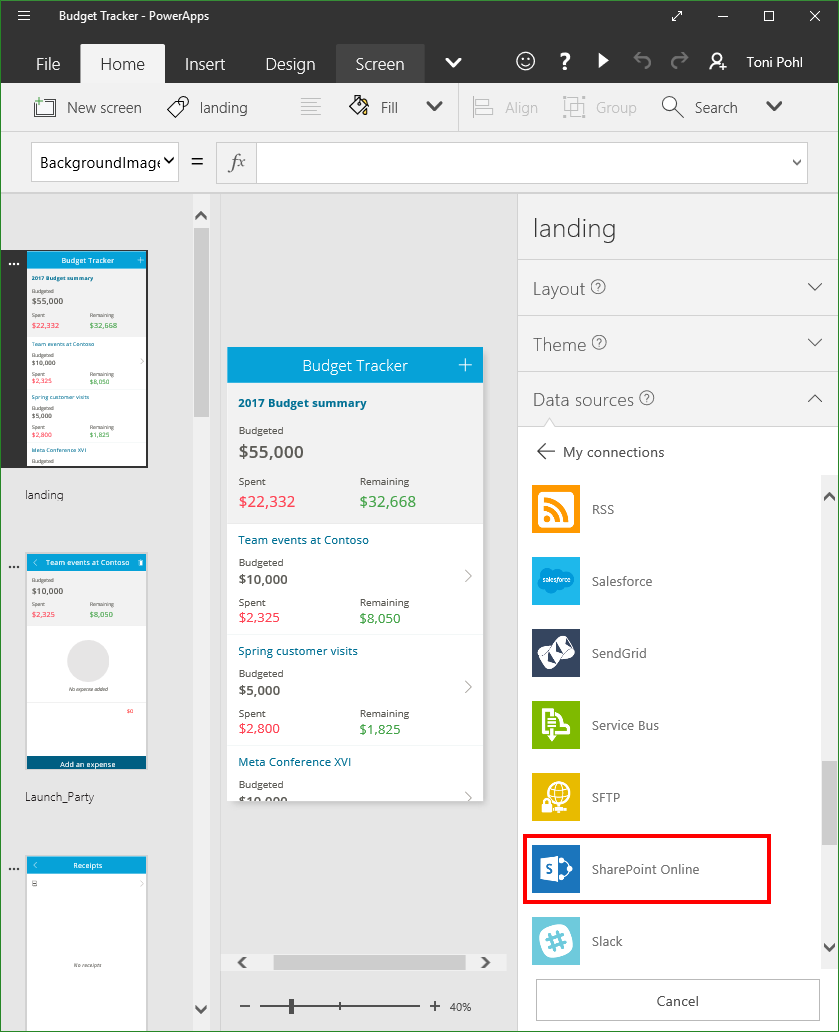Select the Fill paint bucket icon
839x1032 pixels.
(358, 106)
